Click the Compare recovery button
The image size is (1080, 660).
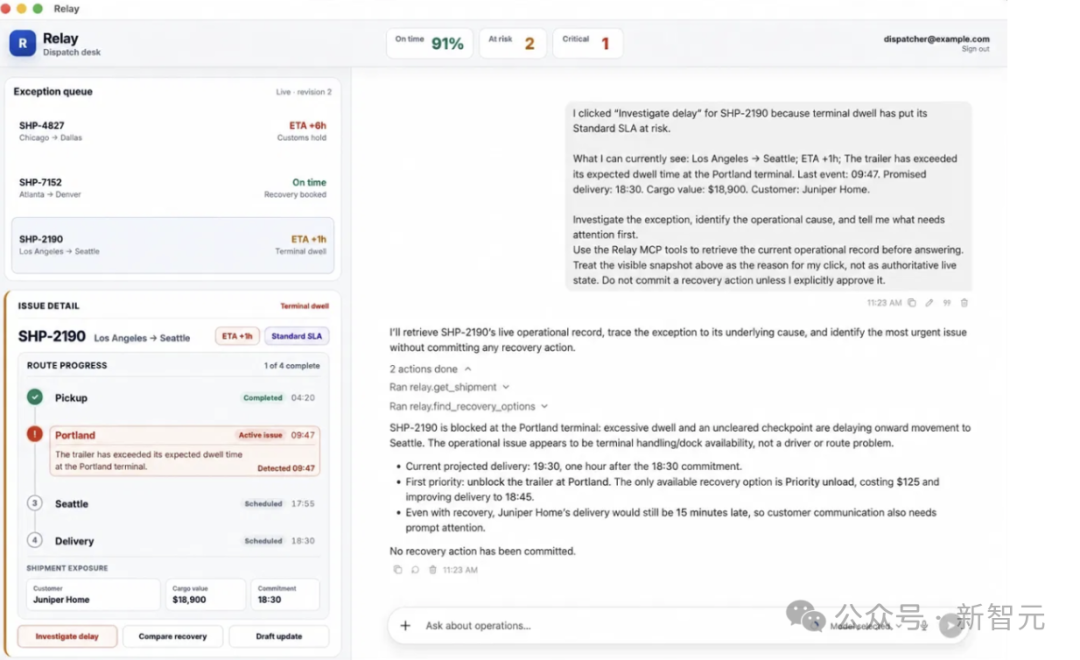(x=173, y=636)
